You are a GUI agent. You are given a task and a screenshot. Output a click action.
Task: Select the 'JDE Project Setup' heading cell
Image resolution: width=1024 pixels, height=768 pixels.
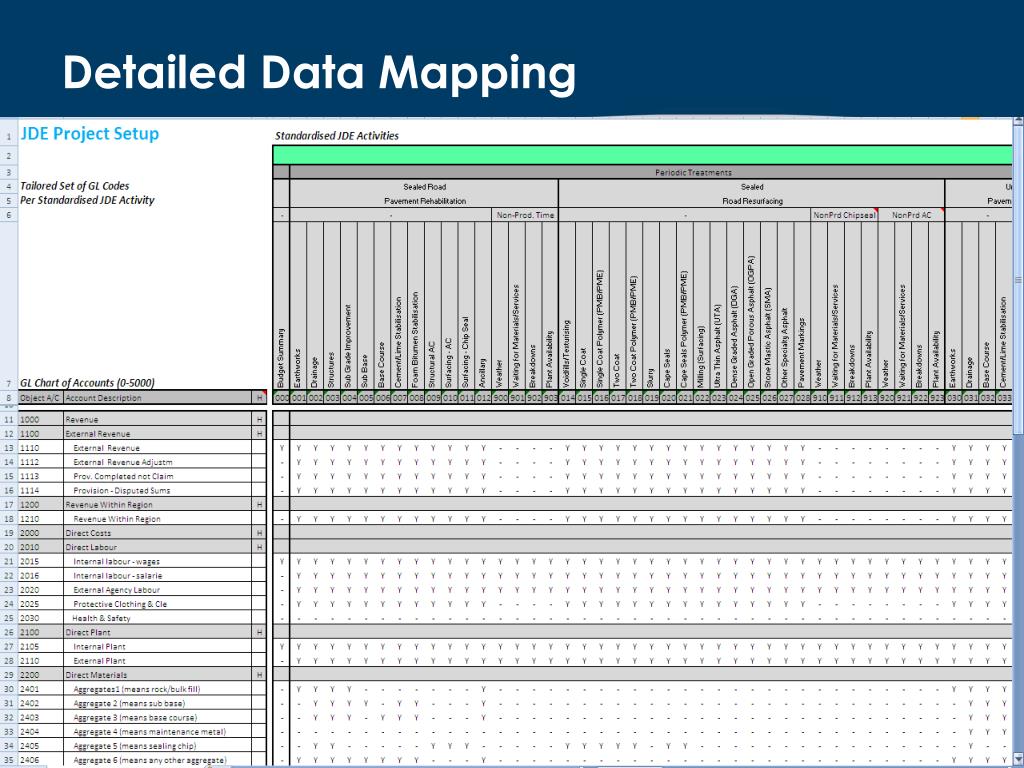89,133
